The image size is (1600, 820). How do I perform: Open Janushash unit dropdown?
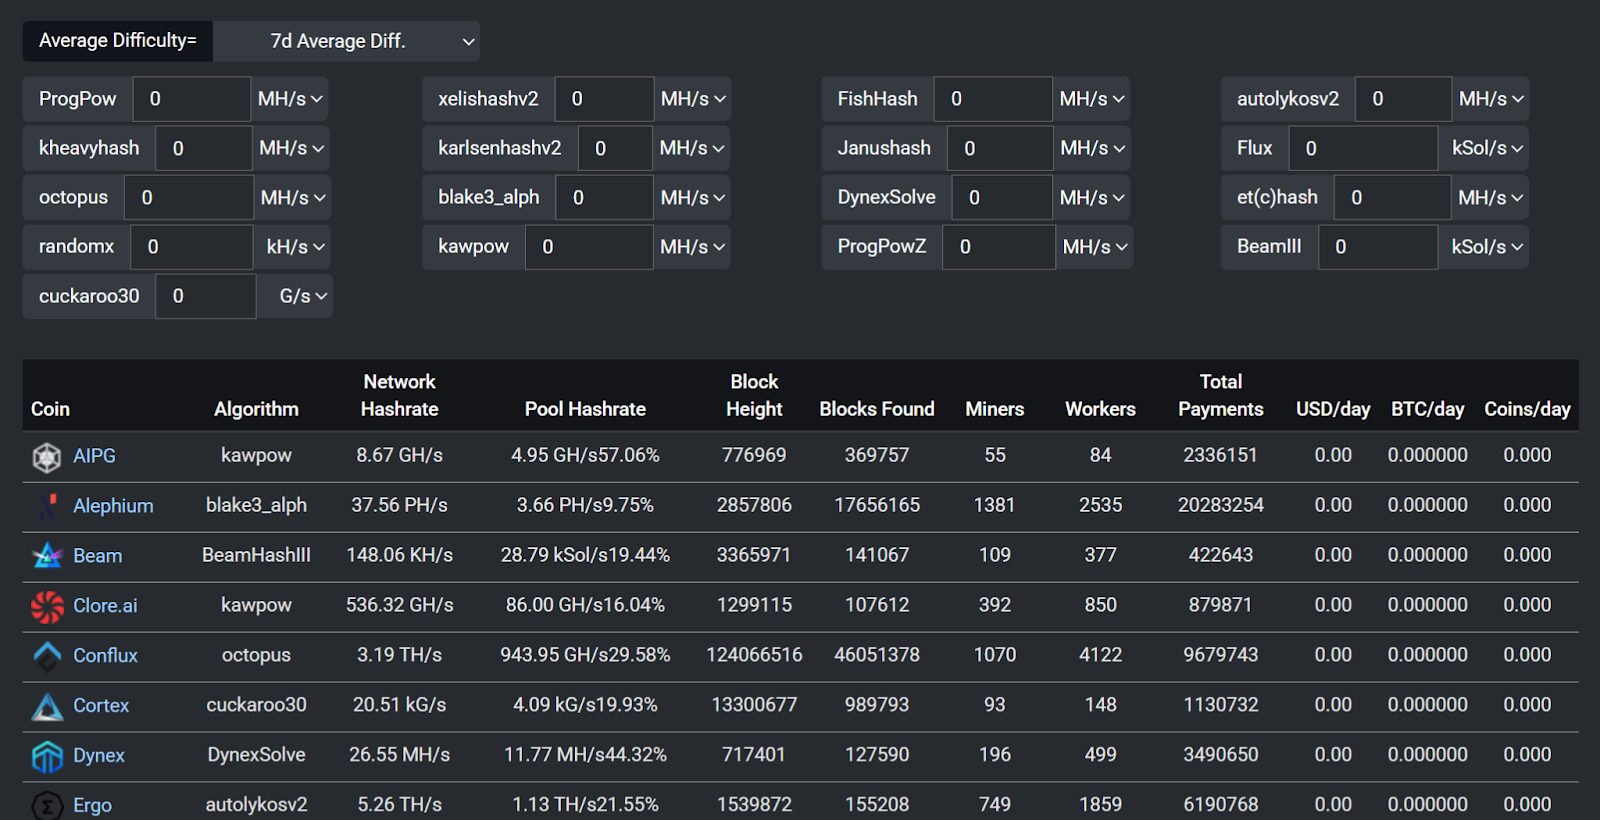coord(1092,148)
